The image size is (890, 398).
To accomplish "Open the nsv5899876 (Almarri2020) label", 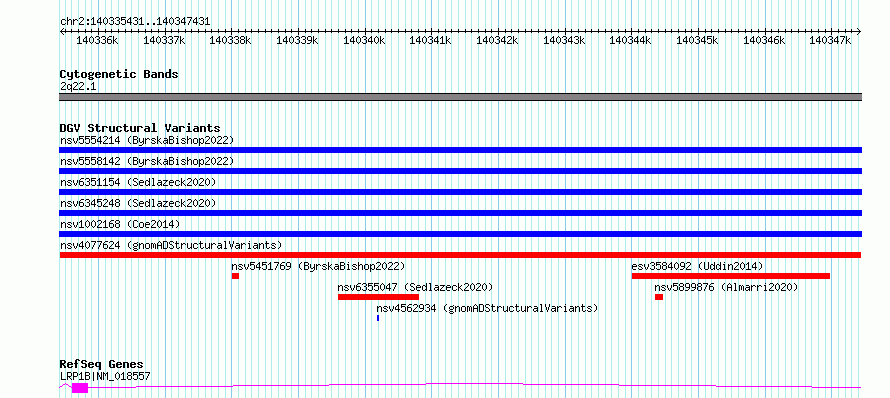I will (x=727, y=287).
